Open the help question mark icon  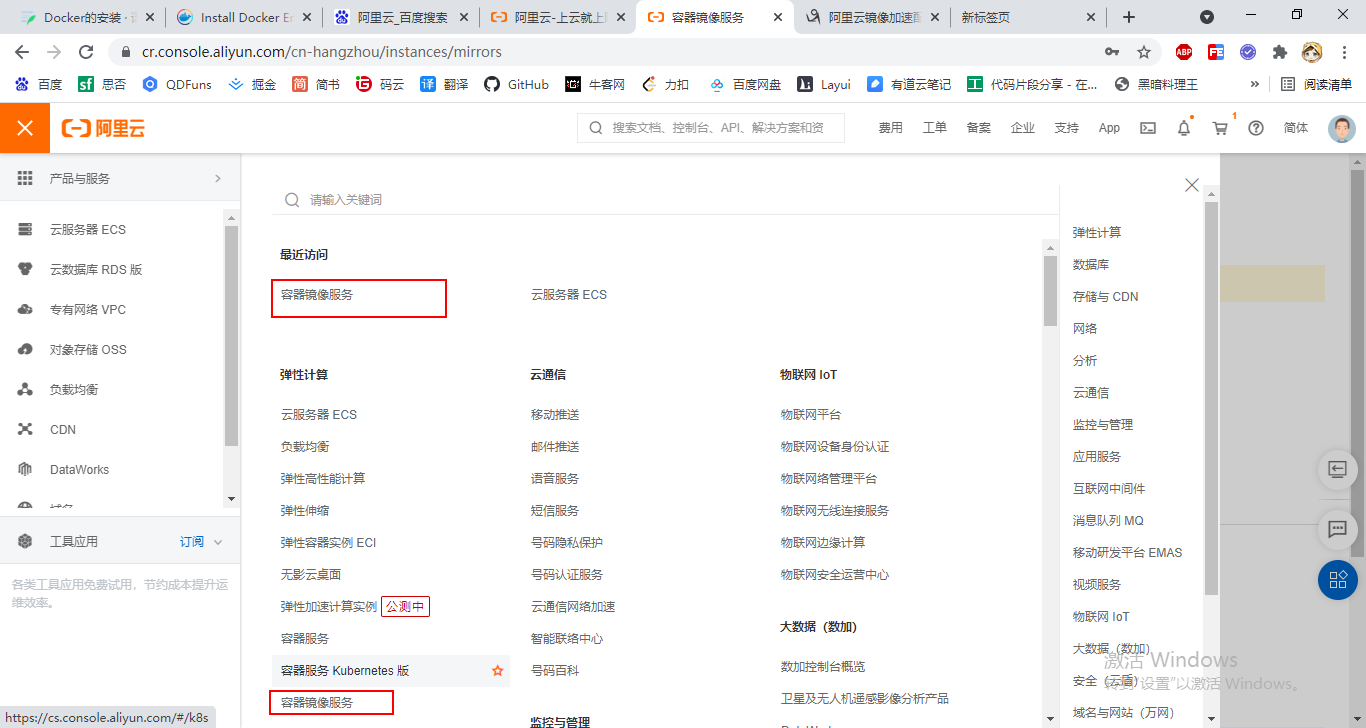pyautogui.click(x=1256, y=128)
